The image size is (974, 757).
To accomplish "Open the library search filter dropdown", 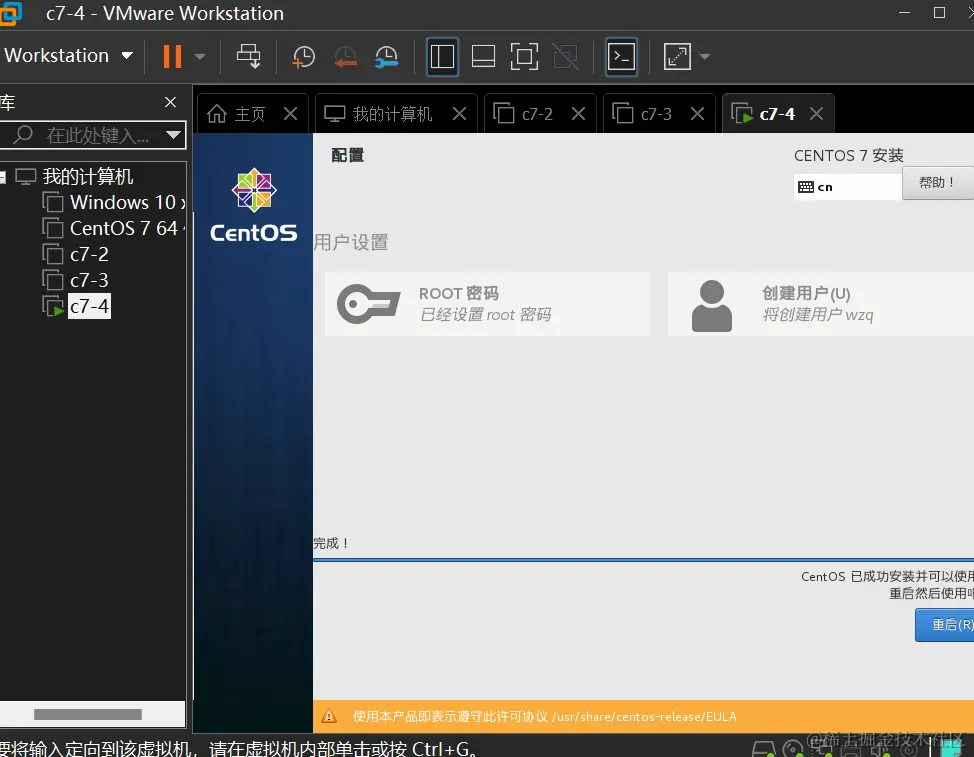I will point(173,135).
